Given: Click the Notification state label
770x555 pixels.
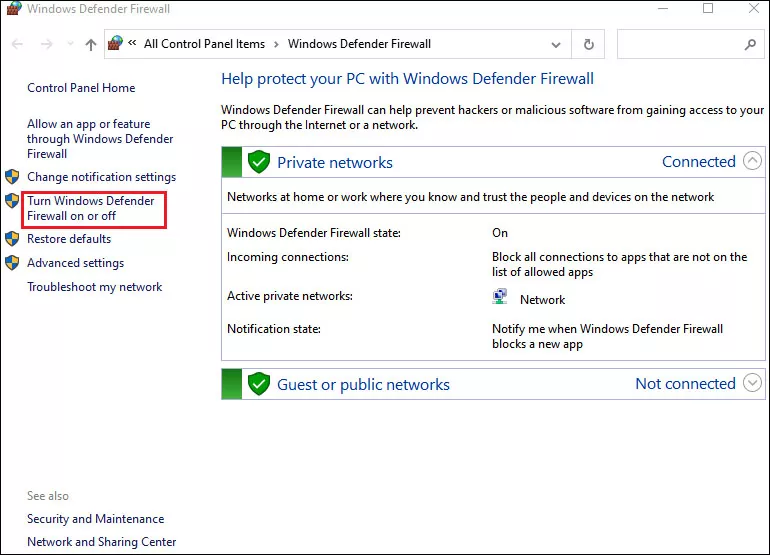Looking at the screenshot, I should 274,329.
